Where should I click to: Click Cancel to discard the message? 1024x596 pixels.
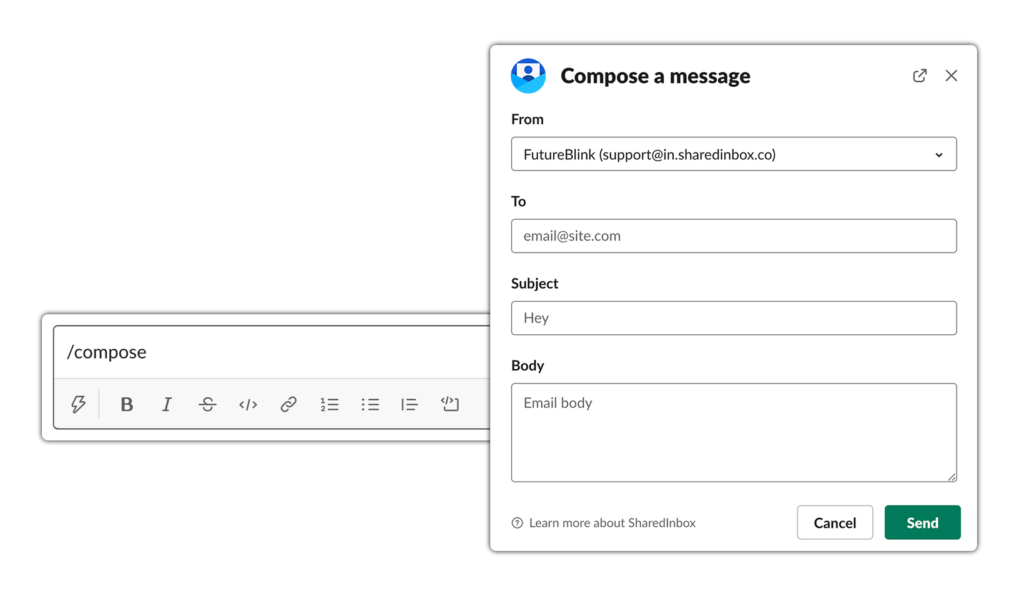point(834,522)
